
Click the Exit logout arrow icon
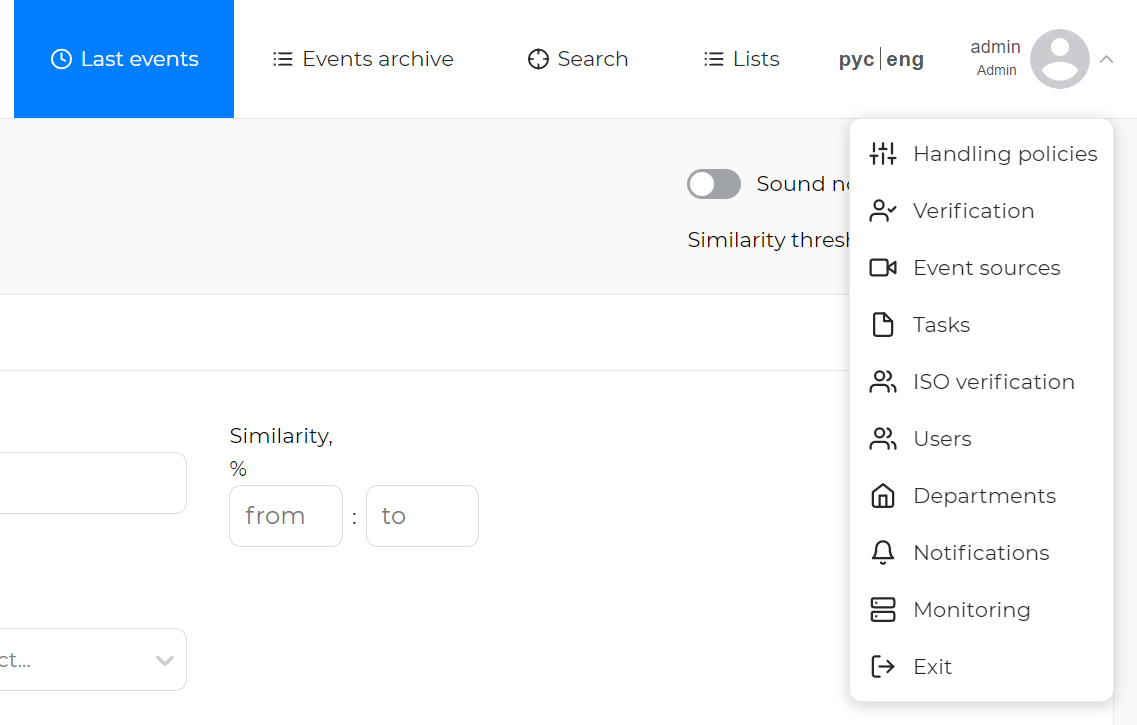883,667
